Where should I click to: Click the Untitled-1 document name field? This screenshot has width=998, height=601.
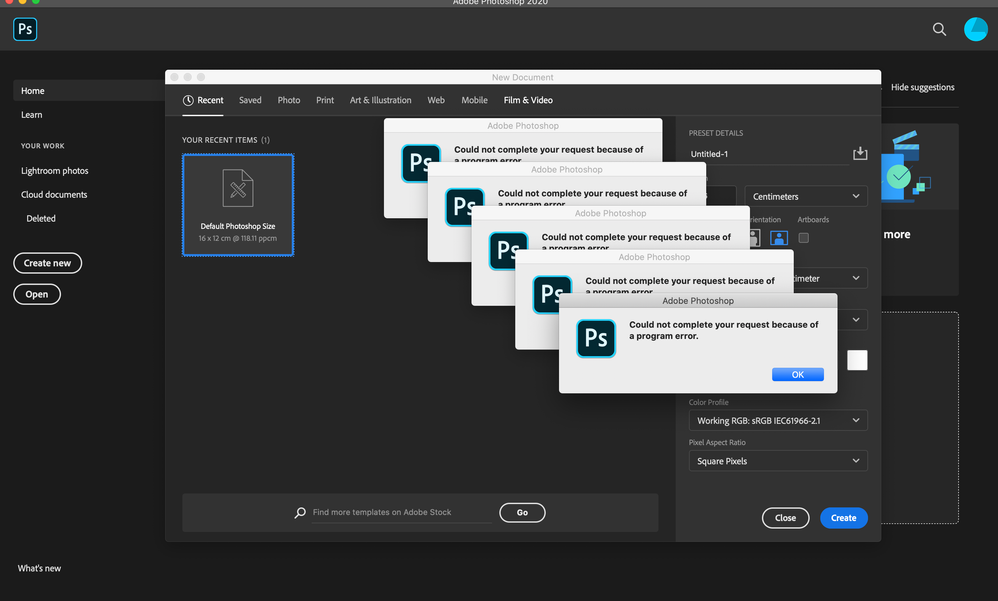pyautogui.click(x=769, y=154)
